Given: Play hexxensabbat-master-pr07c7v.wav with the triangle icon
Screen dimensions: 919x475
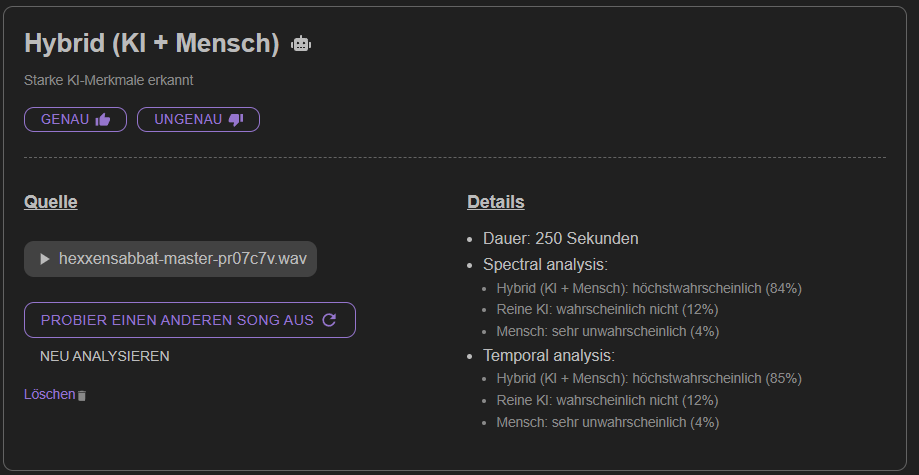Looking at the screenshot, I should (x=45, y=259).
